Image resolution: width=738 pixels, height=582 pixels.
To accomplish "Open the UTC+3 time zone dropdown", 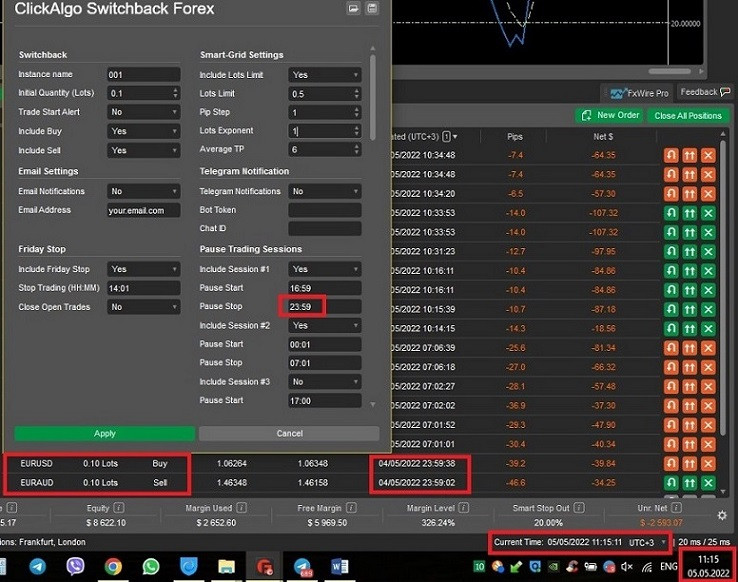I will click(649, 542).
